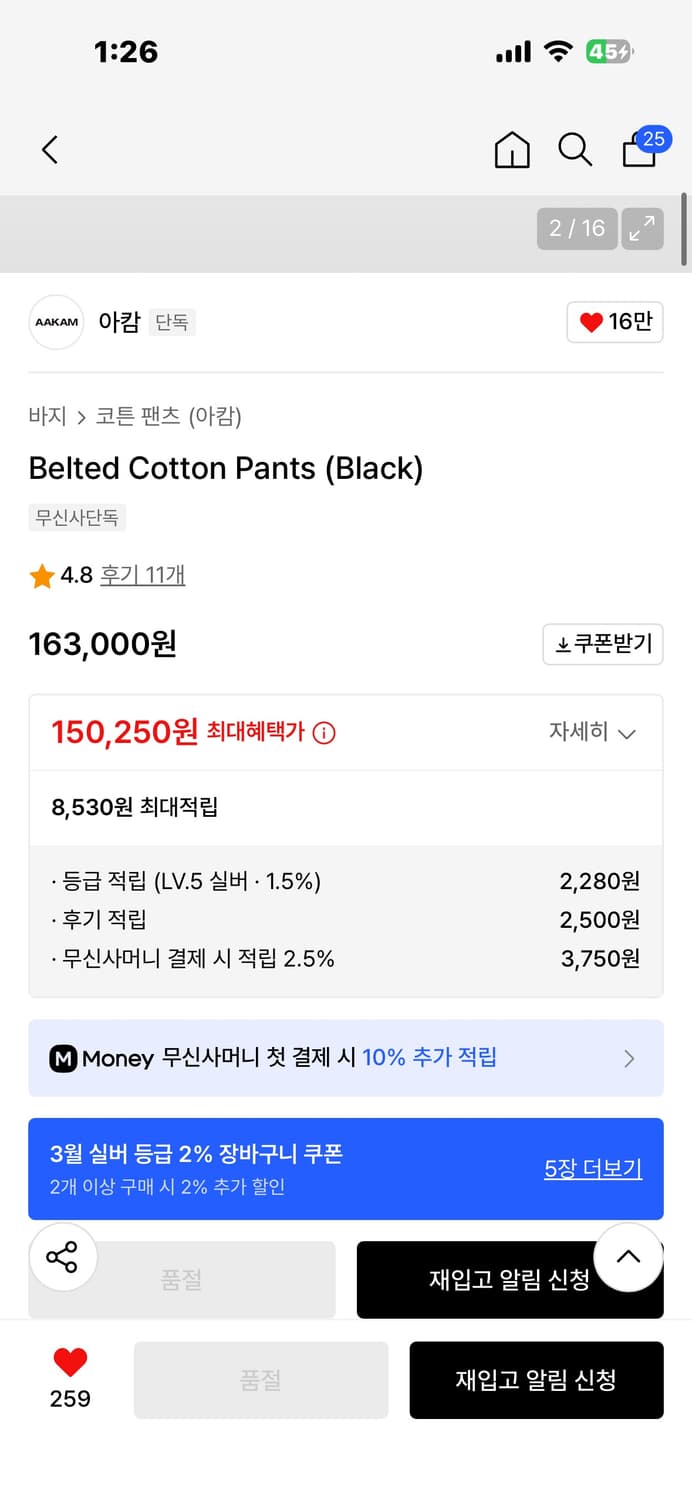
Task: Request restock alert with 재입고 알림 신청
Action: coord(536,1380)
